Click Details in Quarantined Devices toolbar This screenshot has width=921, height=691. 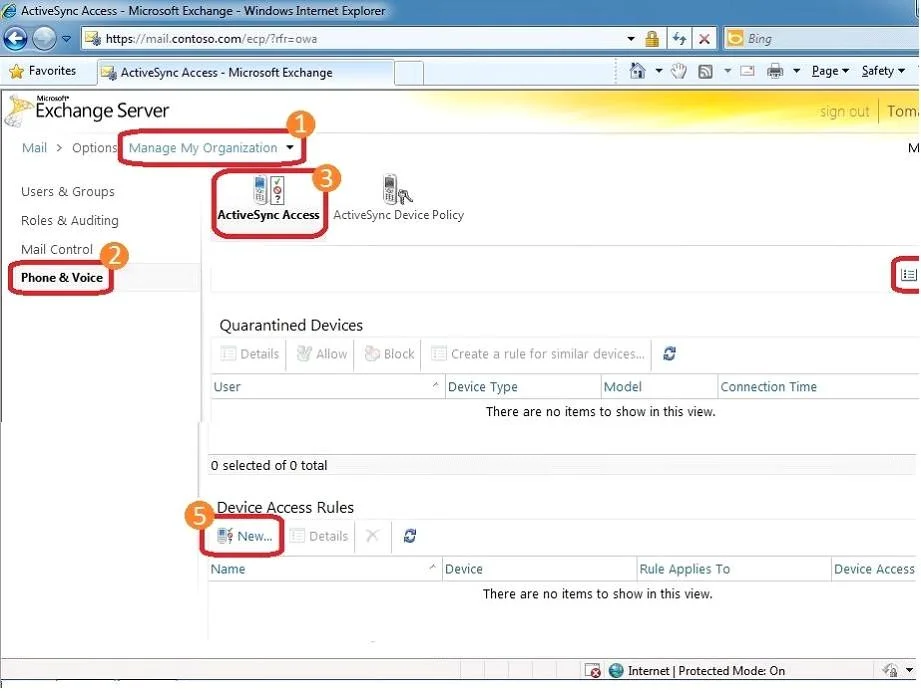[250, 354]
